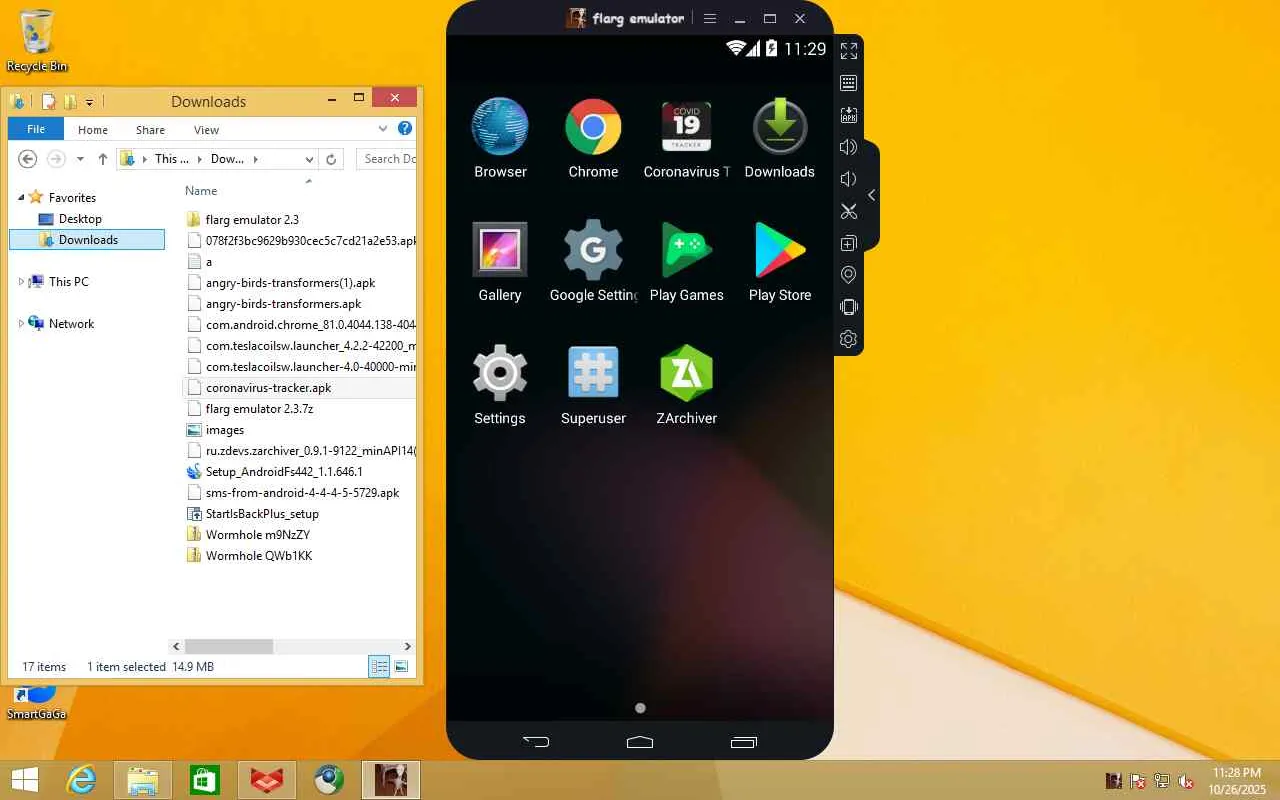Click the Properties icon in quick access toolbar
1280x800 pixels.
pyautogui.click(x=48, y=101)
